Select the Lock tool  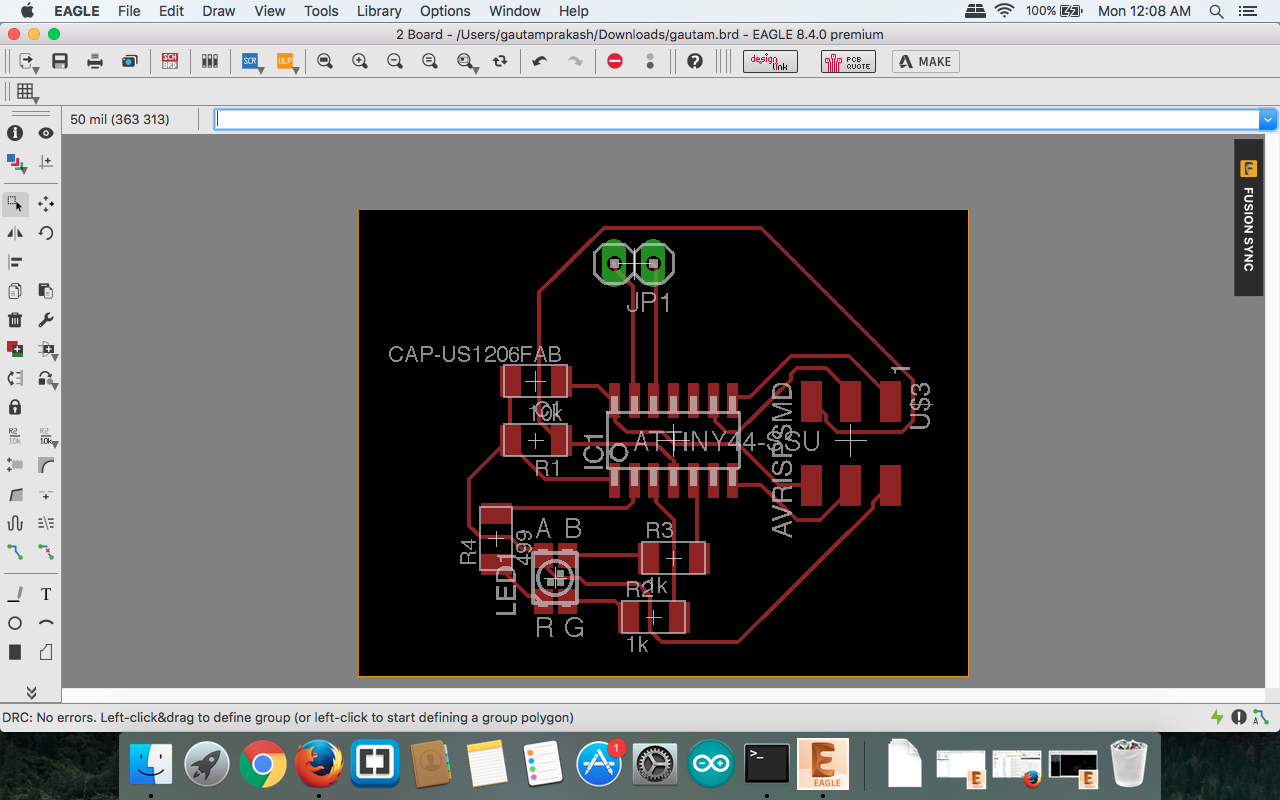pos(15,407)
